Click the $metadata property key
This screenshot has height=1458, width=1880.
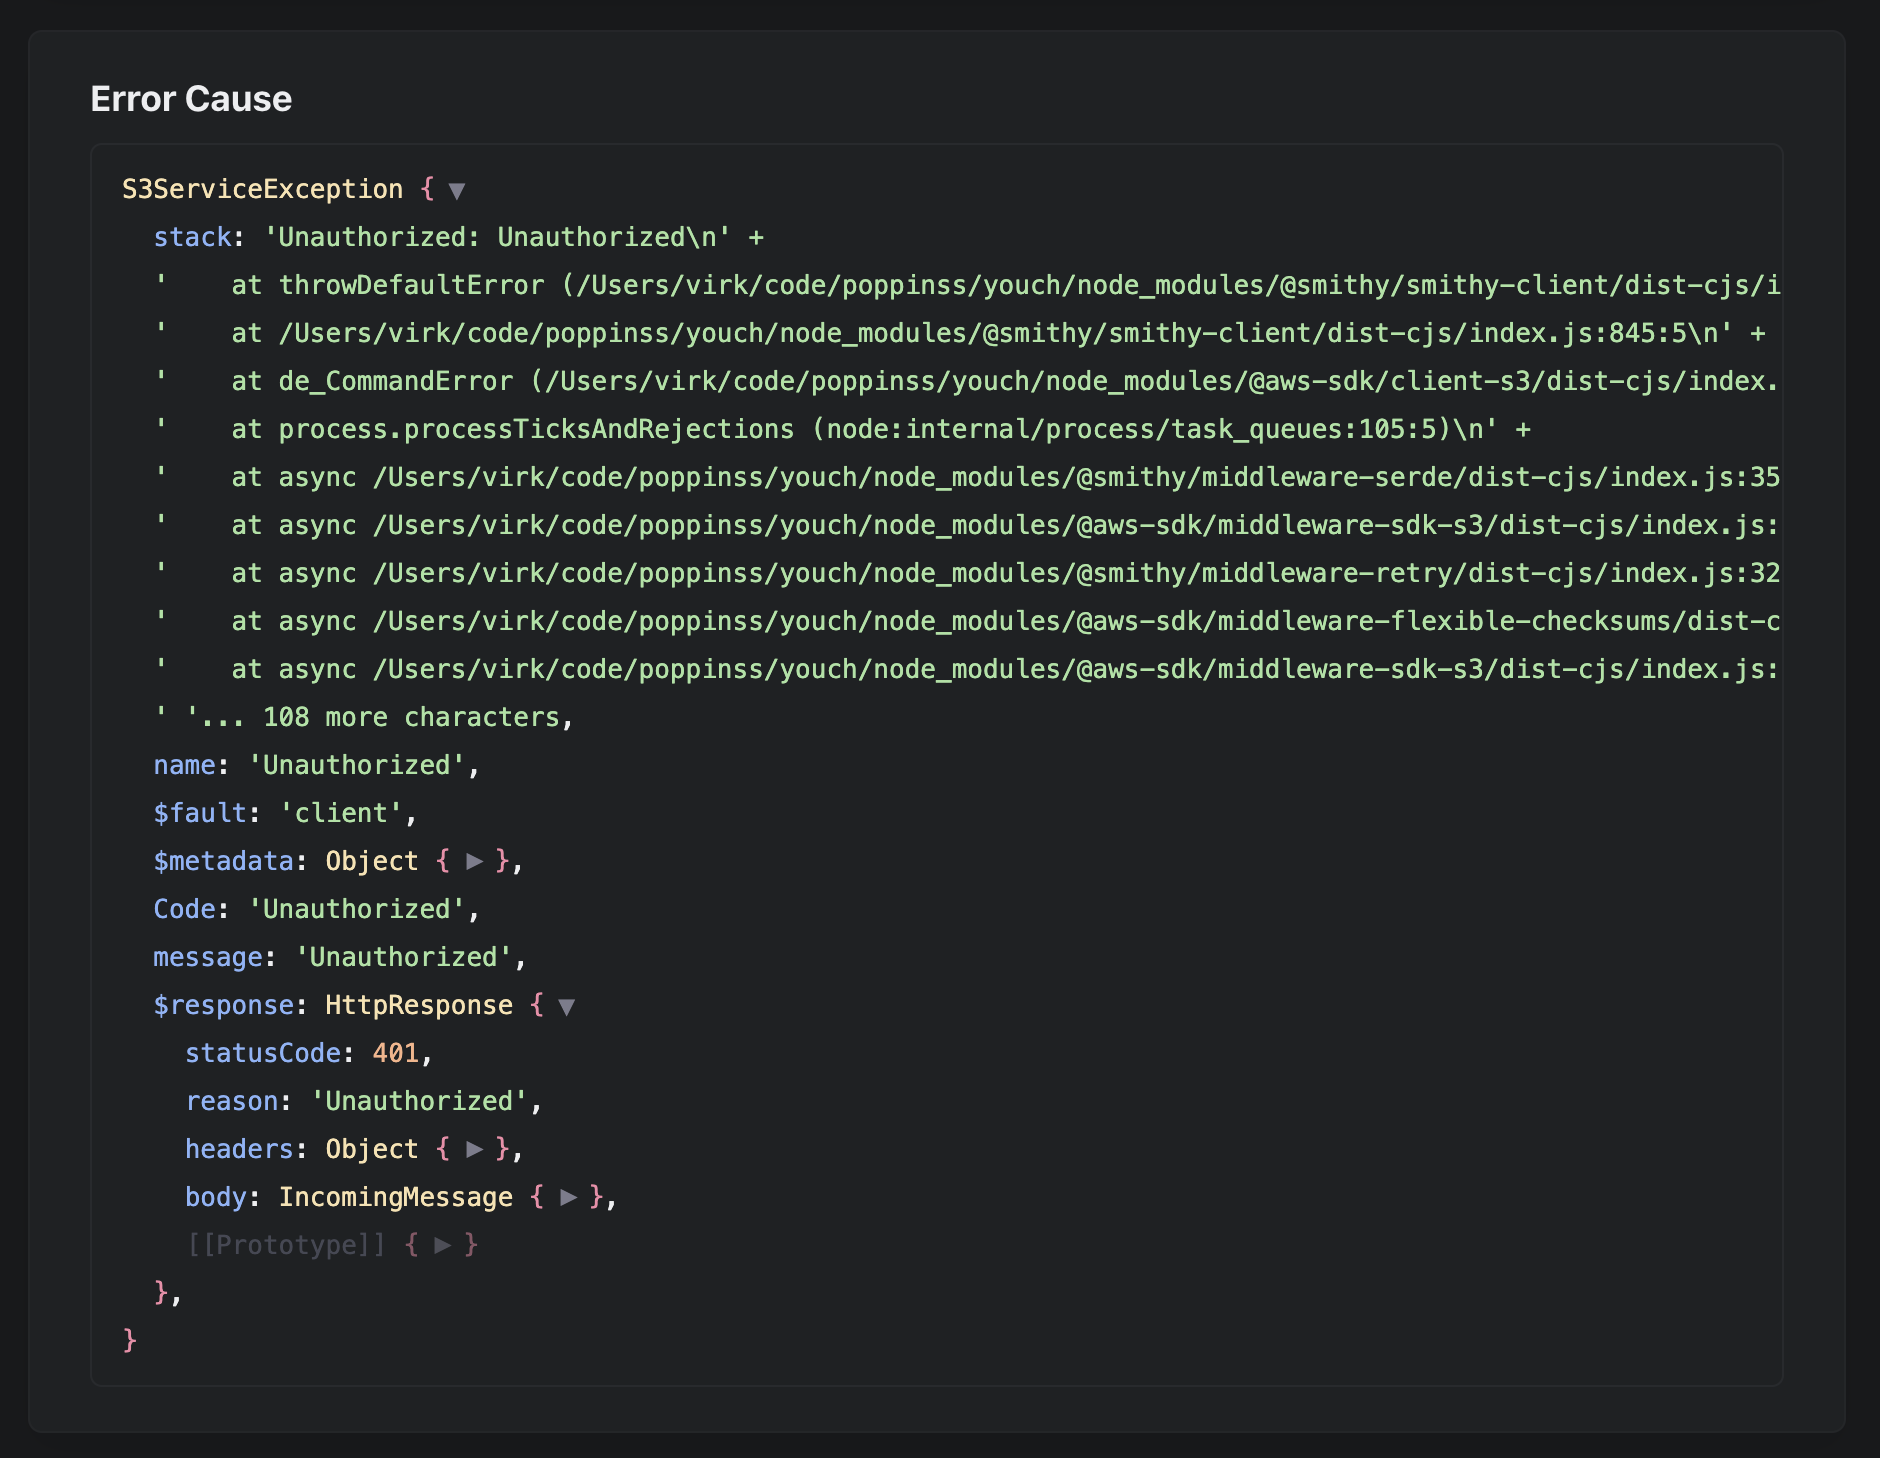coord(223,861)
